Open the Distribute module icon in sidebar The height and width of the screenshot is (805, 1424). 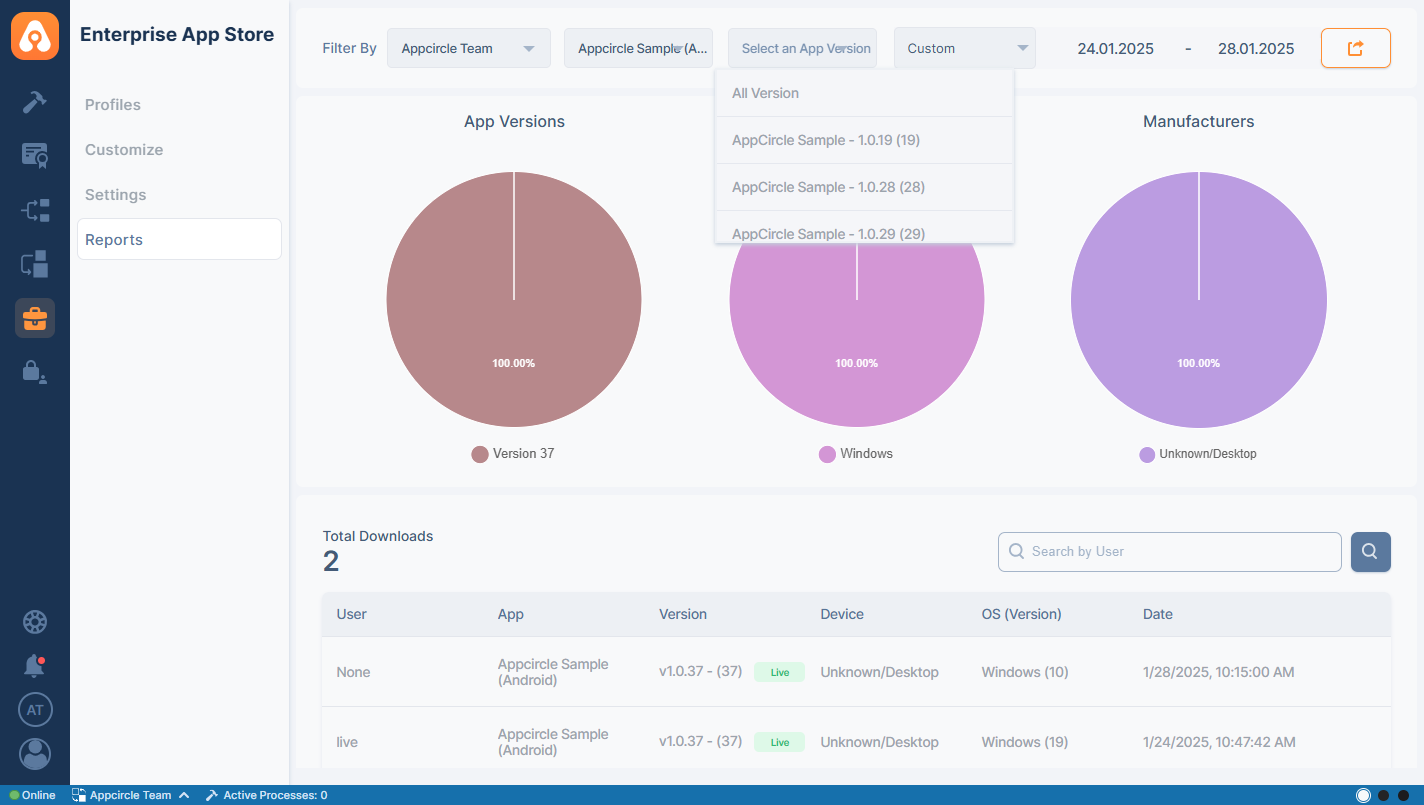tap(35, 210)
